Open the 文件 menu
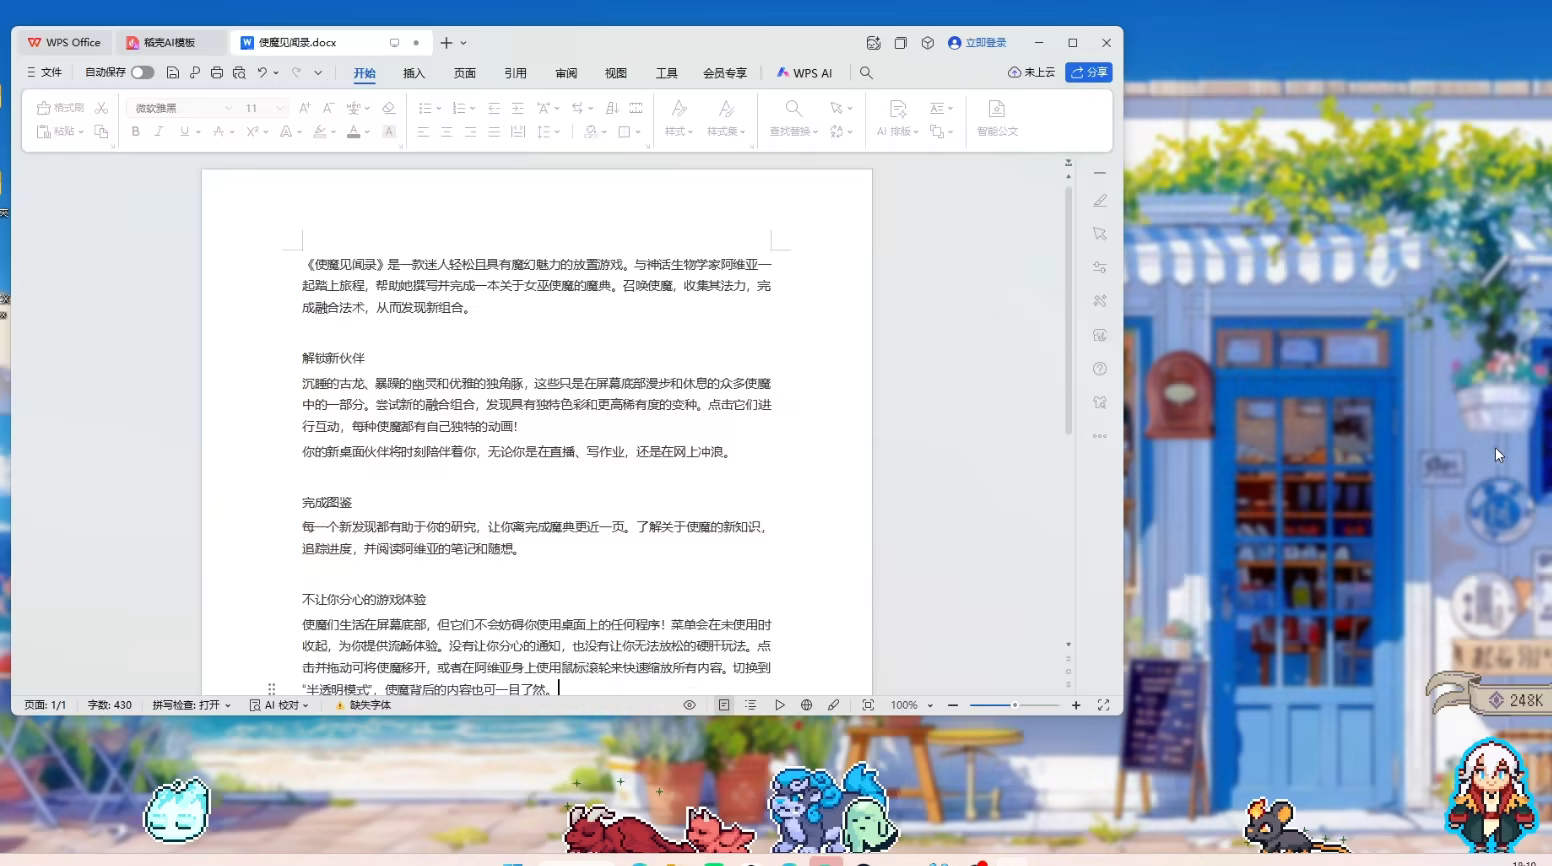The width and height of the screenshot is (1552, 866). 45,72
